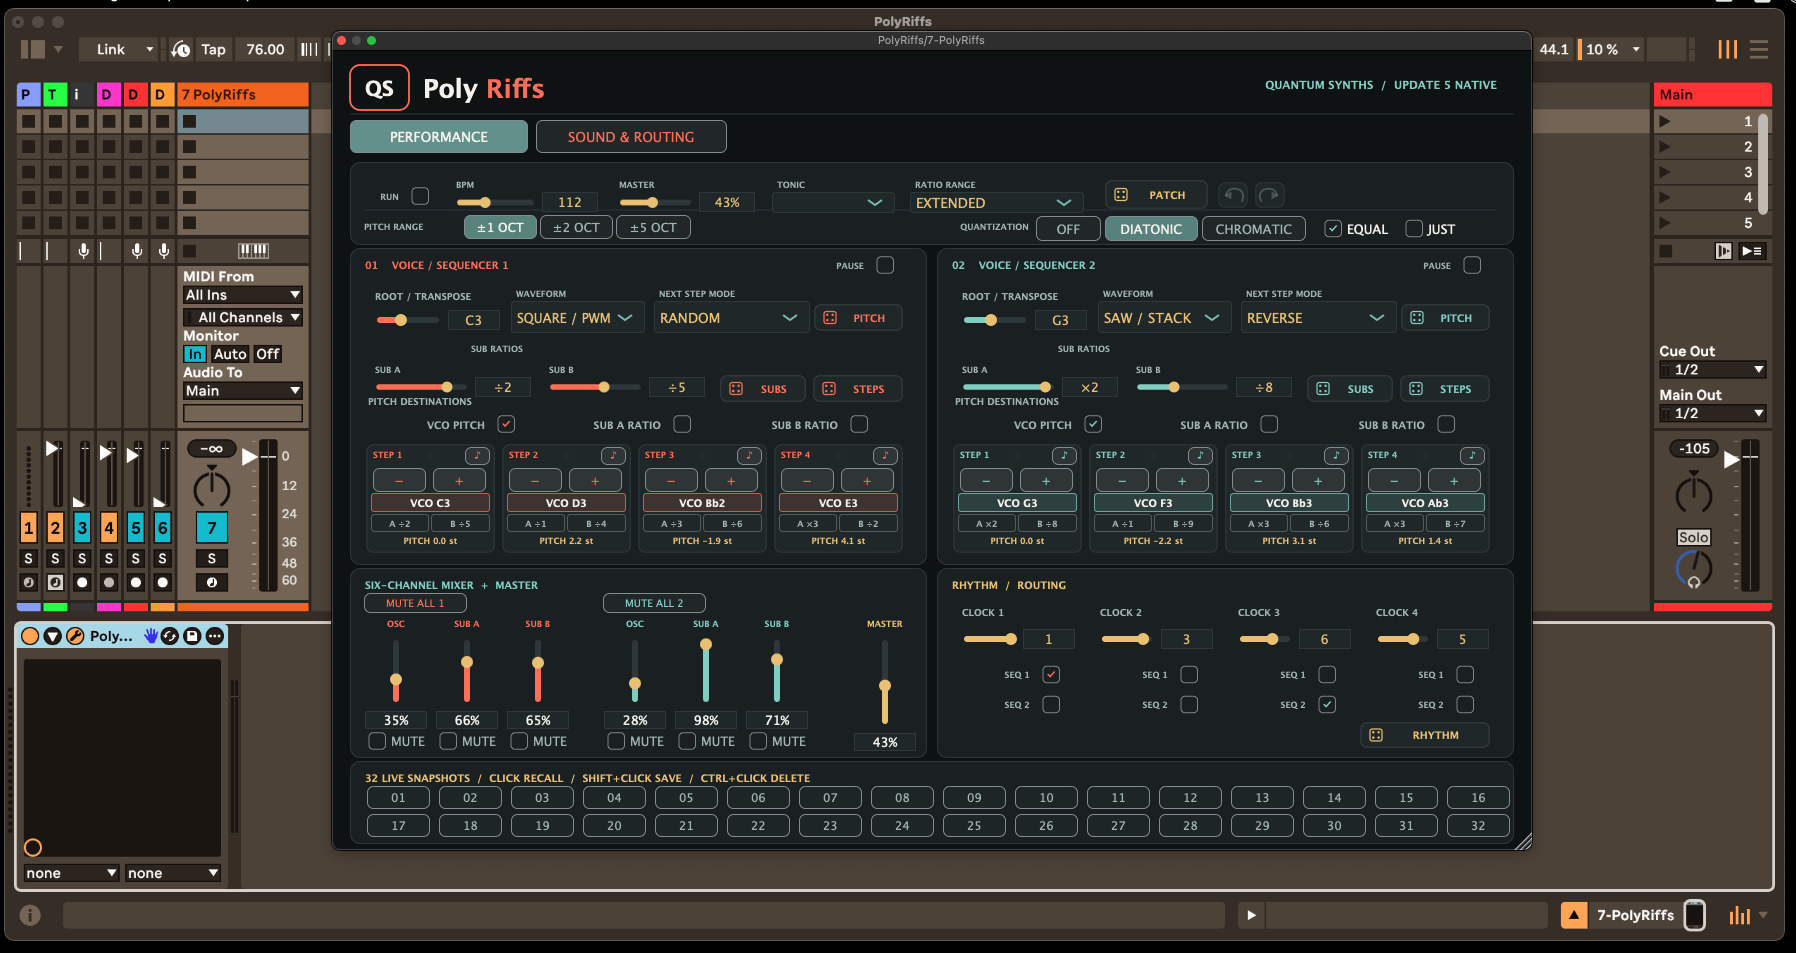The height and width of the screenshot is (953, 1796).
Task: Recall live snapshot 05
Action: pyautogui.click(x=686, y=798)
